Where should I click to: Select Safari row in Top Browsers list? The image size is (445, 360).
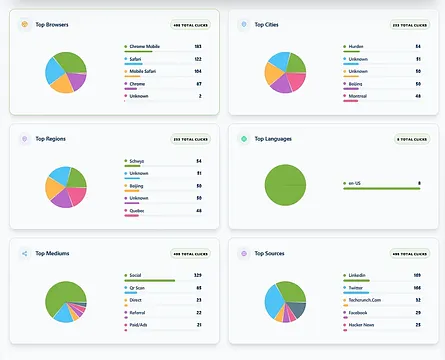coord(163,60)
